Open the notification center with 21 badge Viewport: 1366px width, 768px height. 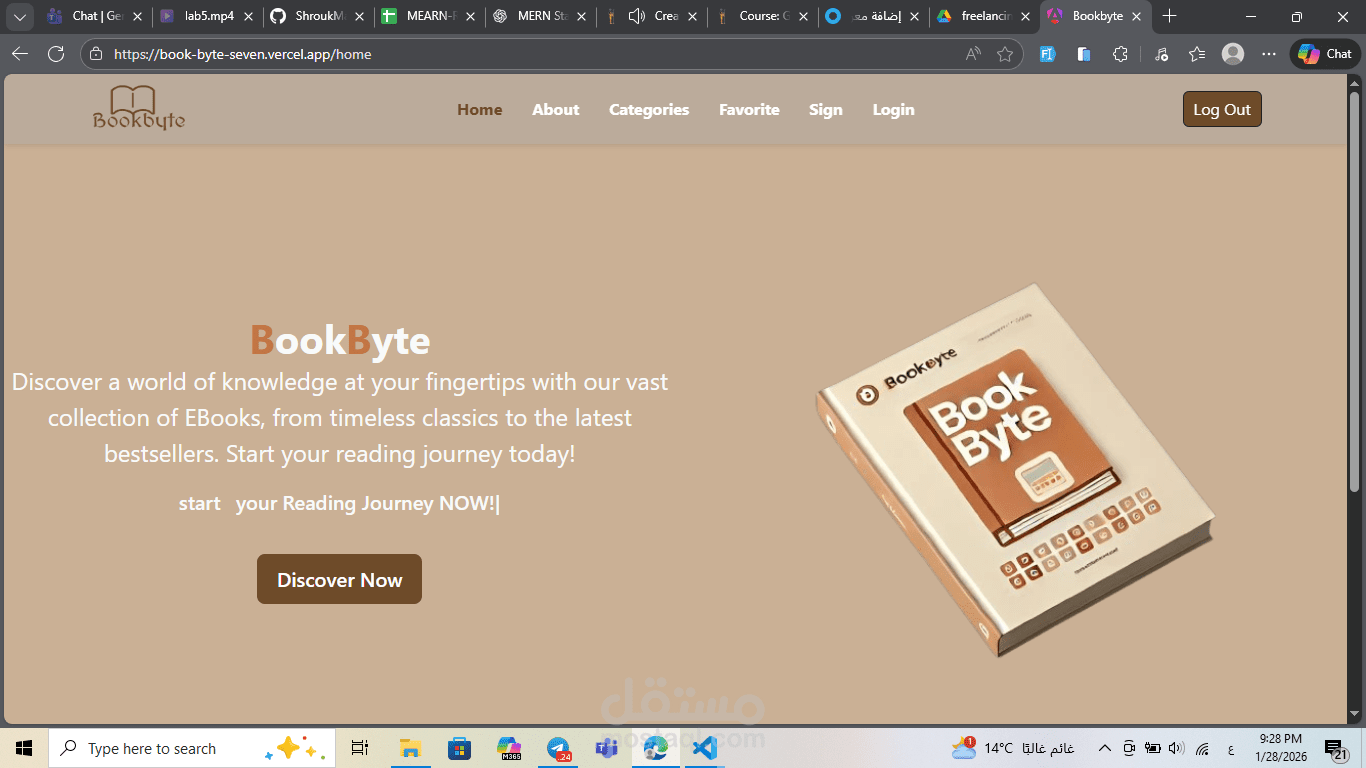point(1336,748)
